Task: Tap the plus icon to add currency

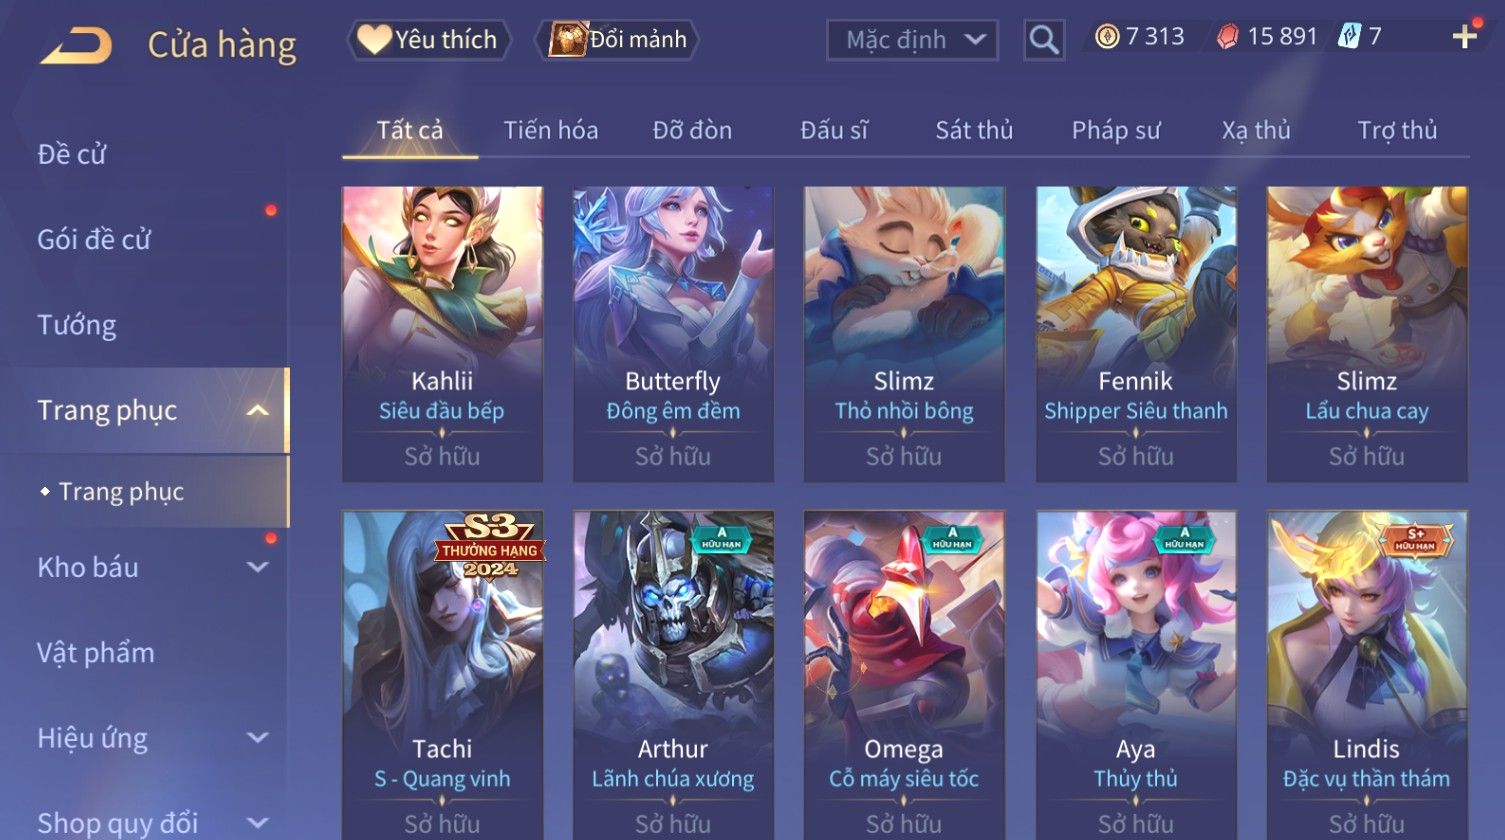Action: [x=1465, y=37]
